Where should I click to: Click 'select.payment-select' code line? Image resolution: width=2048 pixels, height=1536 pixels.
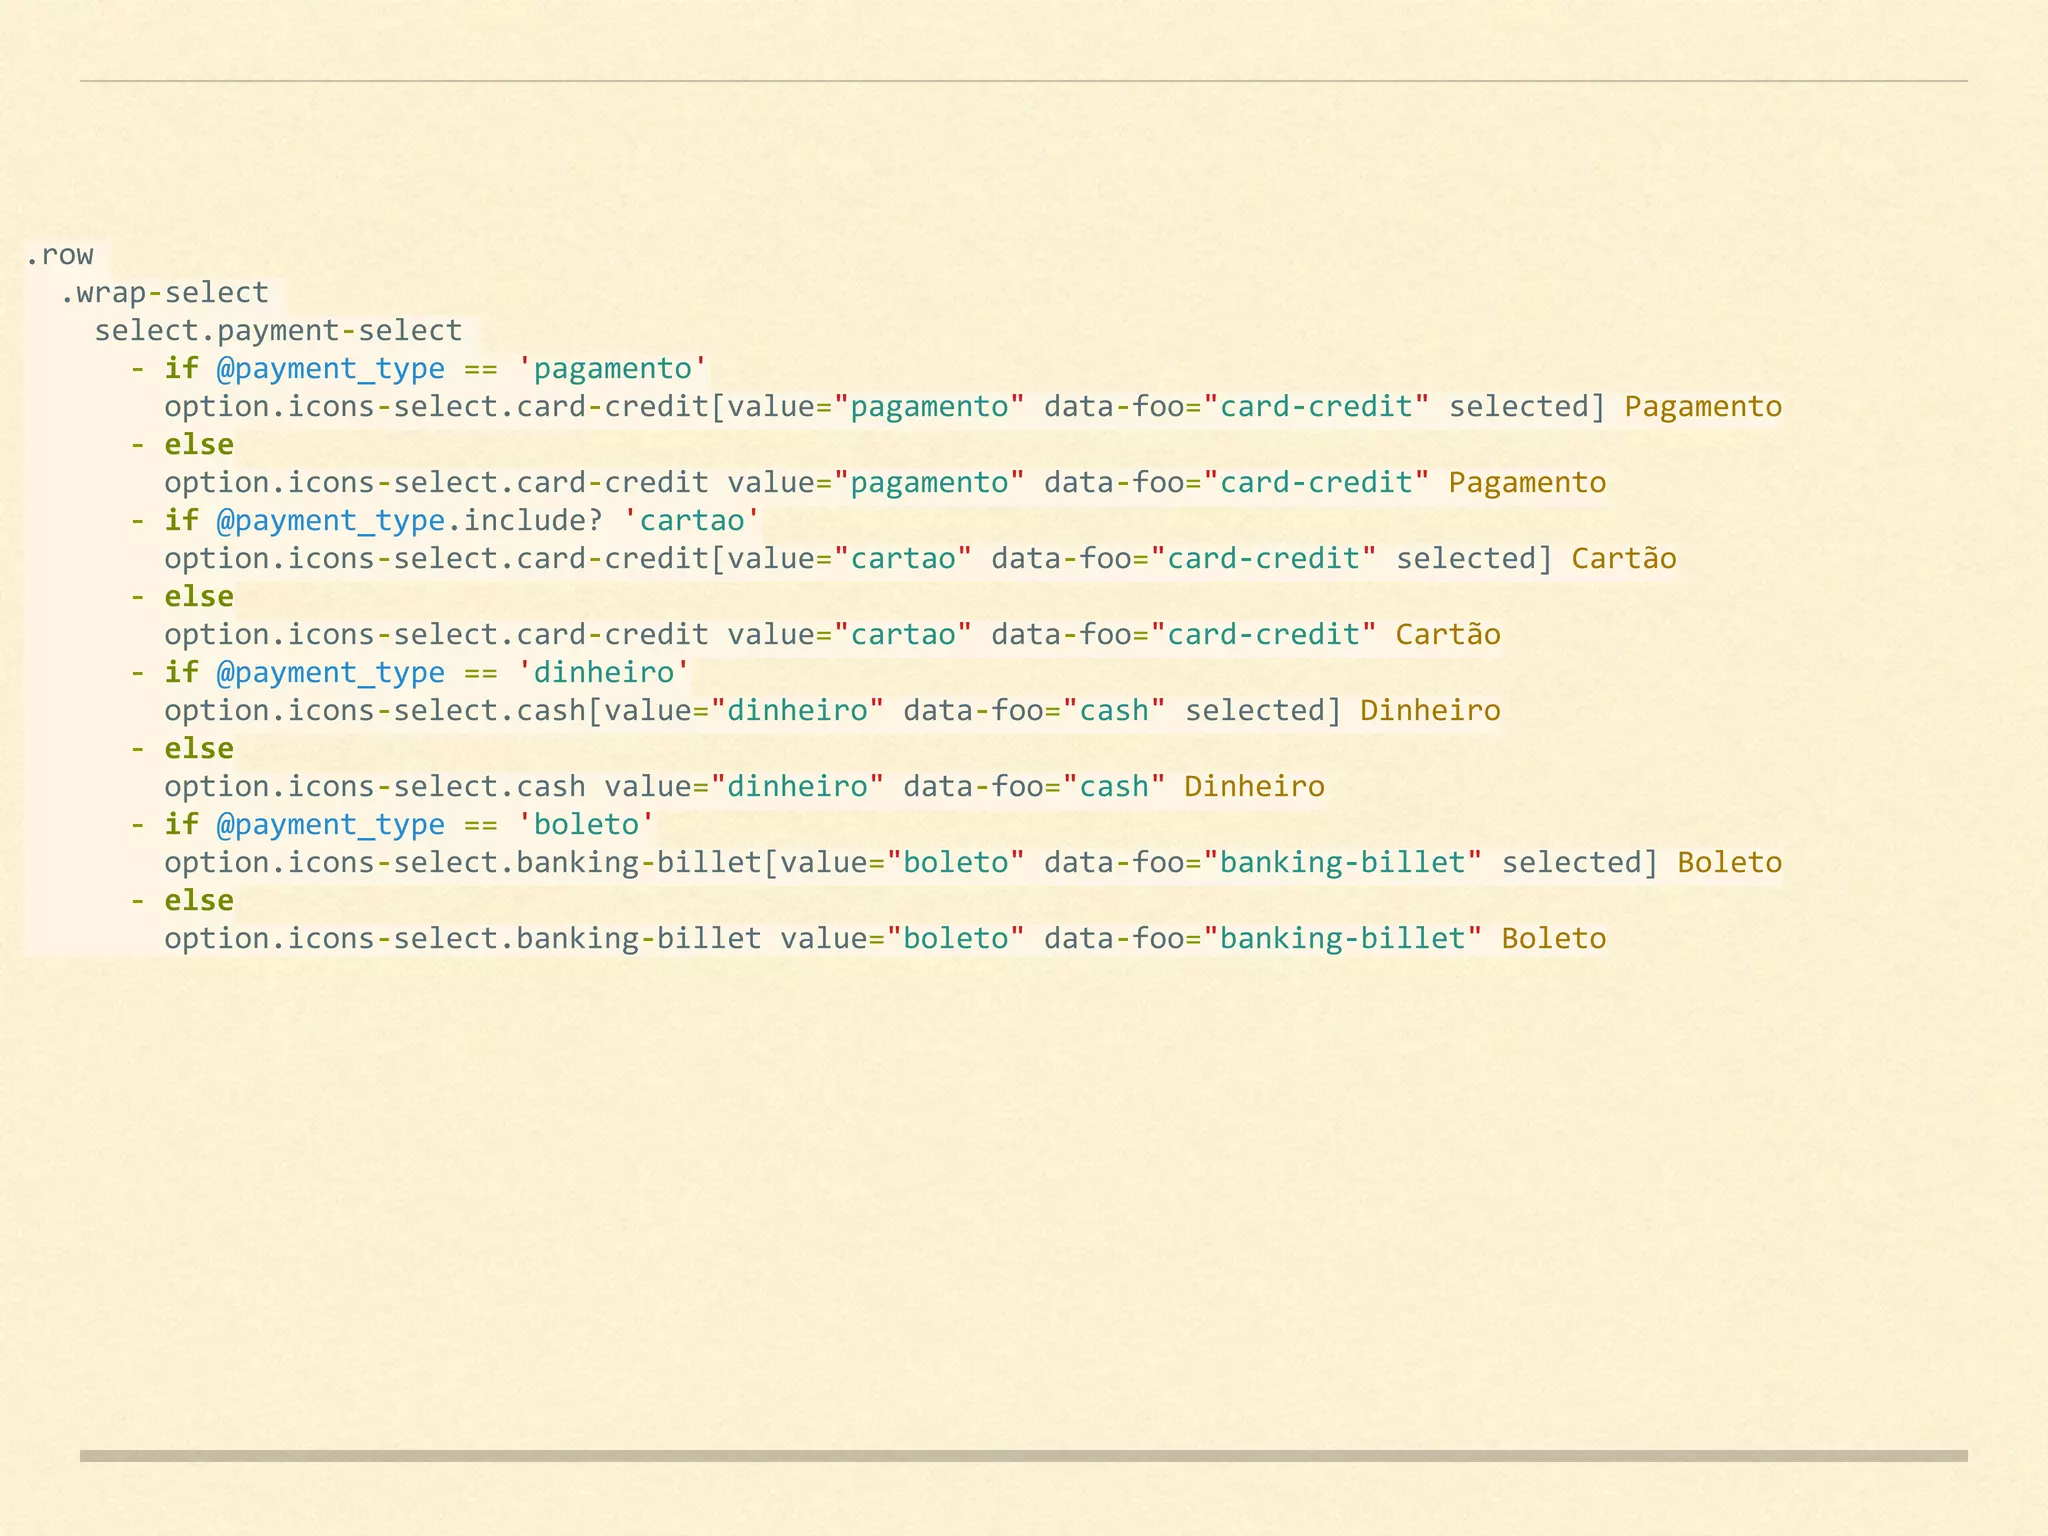coord(278,331)
